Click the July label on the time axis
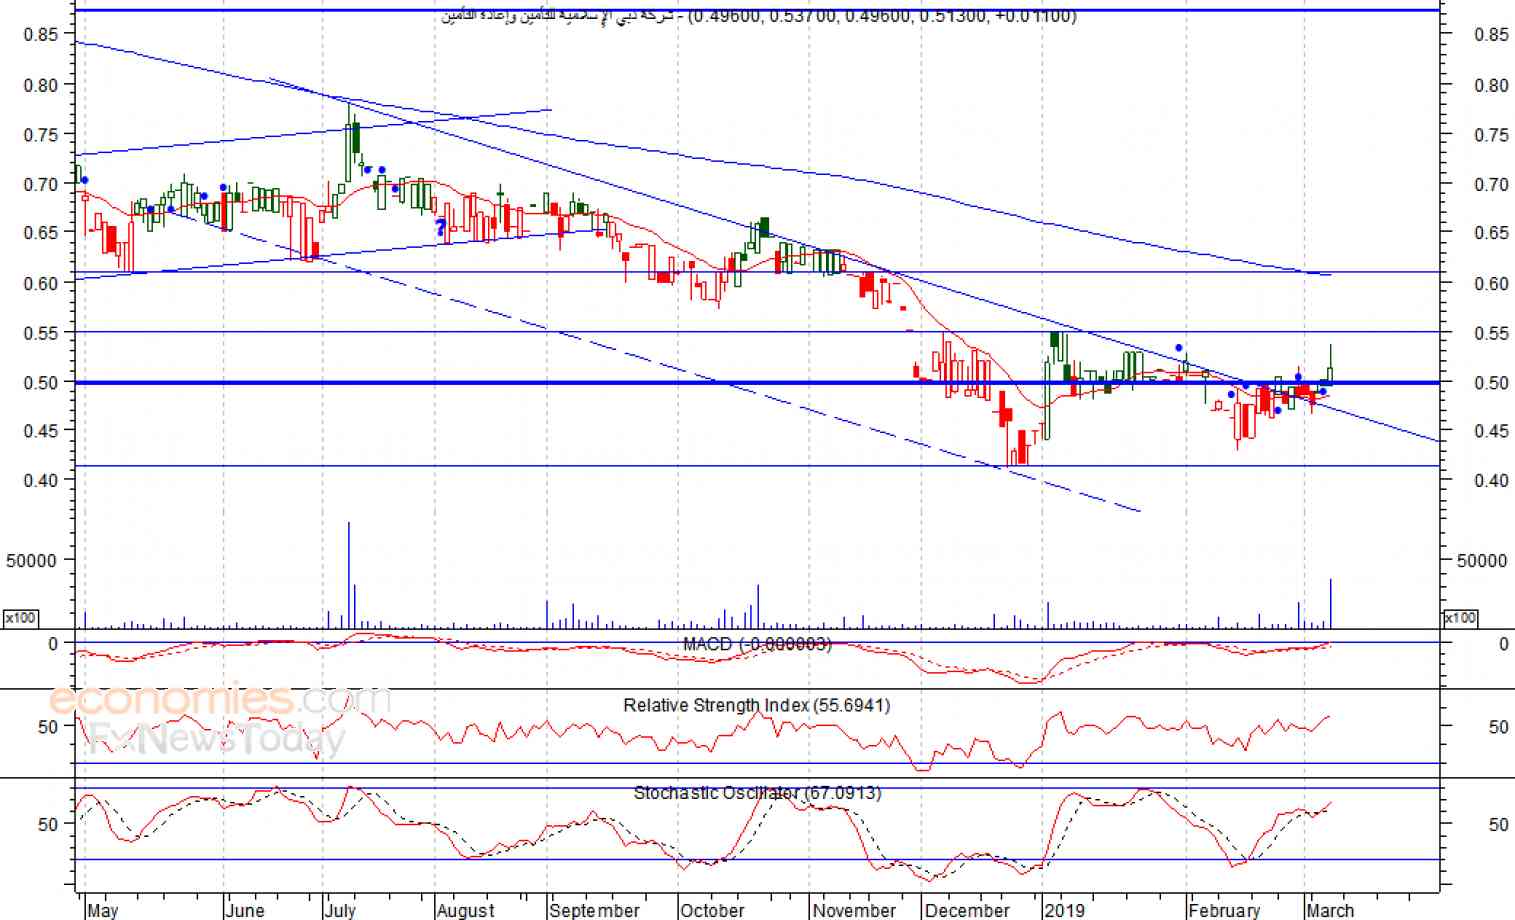Screen dimensions: 1515x920 340,910
